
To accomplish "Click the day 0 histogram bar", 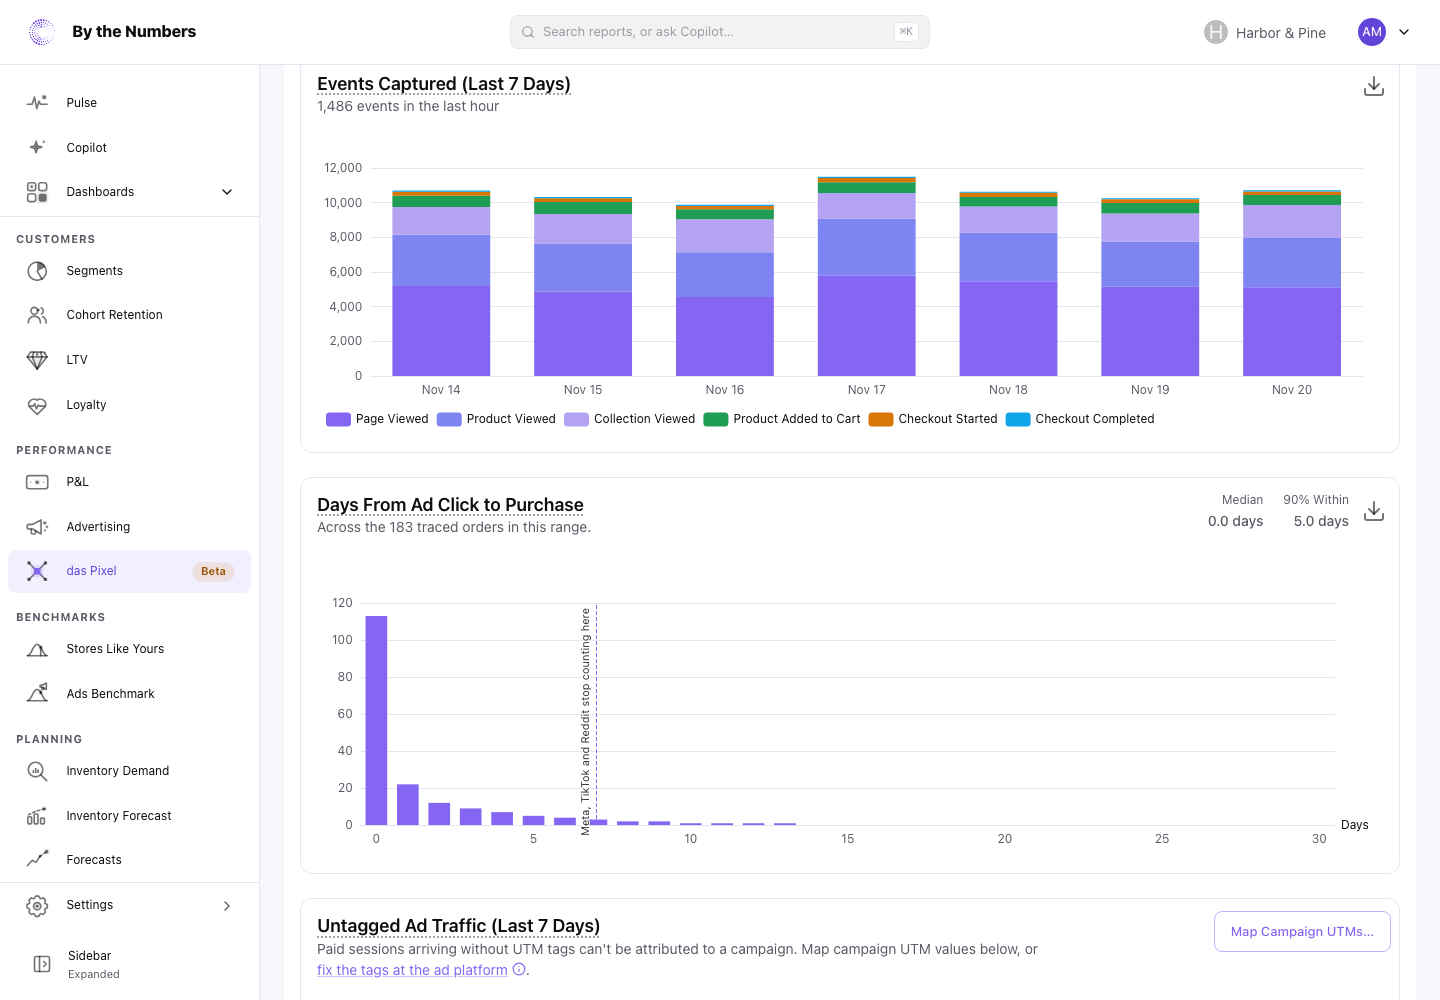I will point(376,720).
